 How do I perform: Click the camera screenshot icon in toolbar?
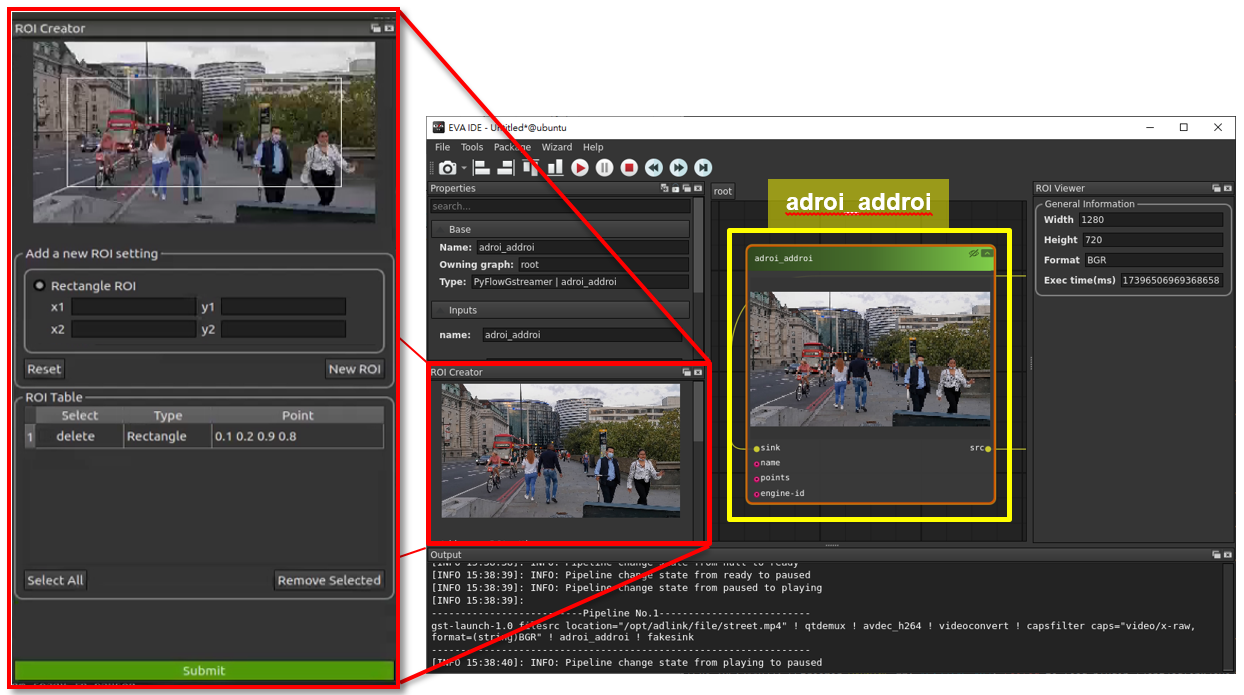446,168
